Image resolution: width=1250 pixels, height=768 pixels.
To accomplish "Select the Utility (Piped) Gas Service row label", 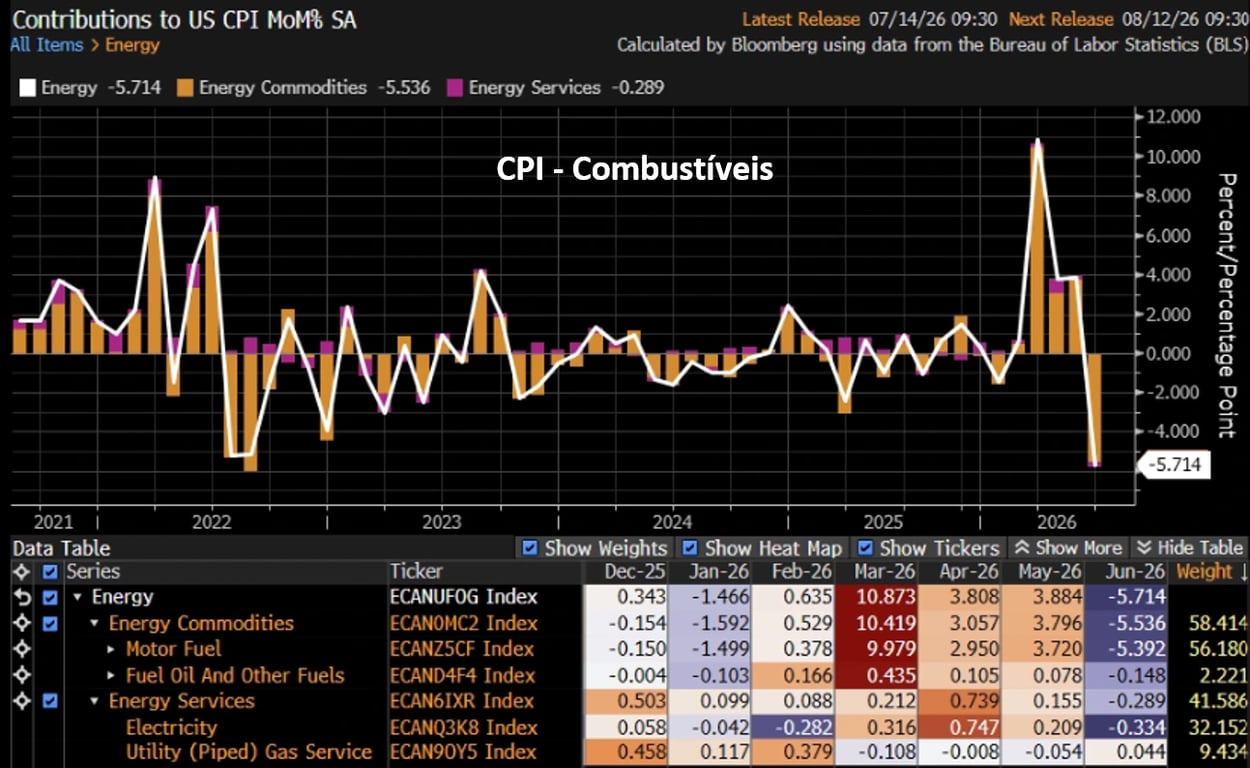I will (x=249, y=752).
